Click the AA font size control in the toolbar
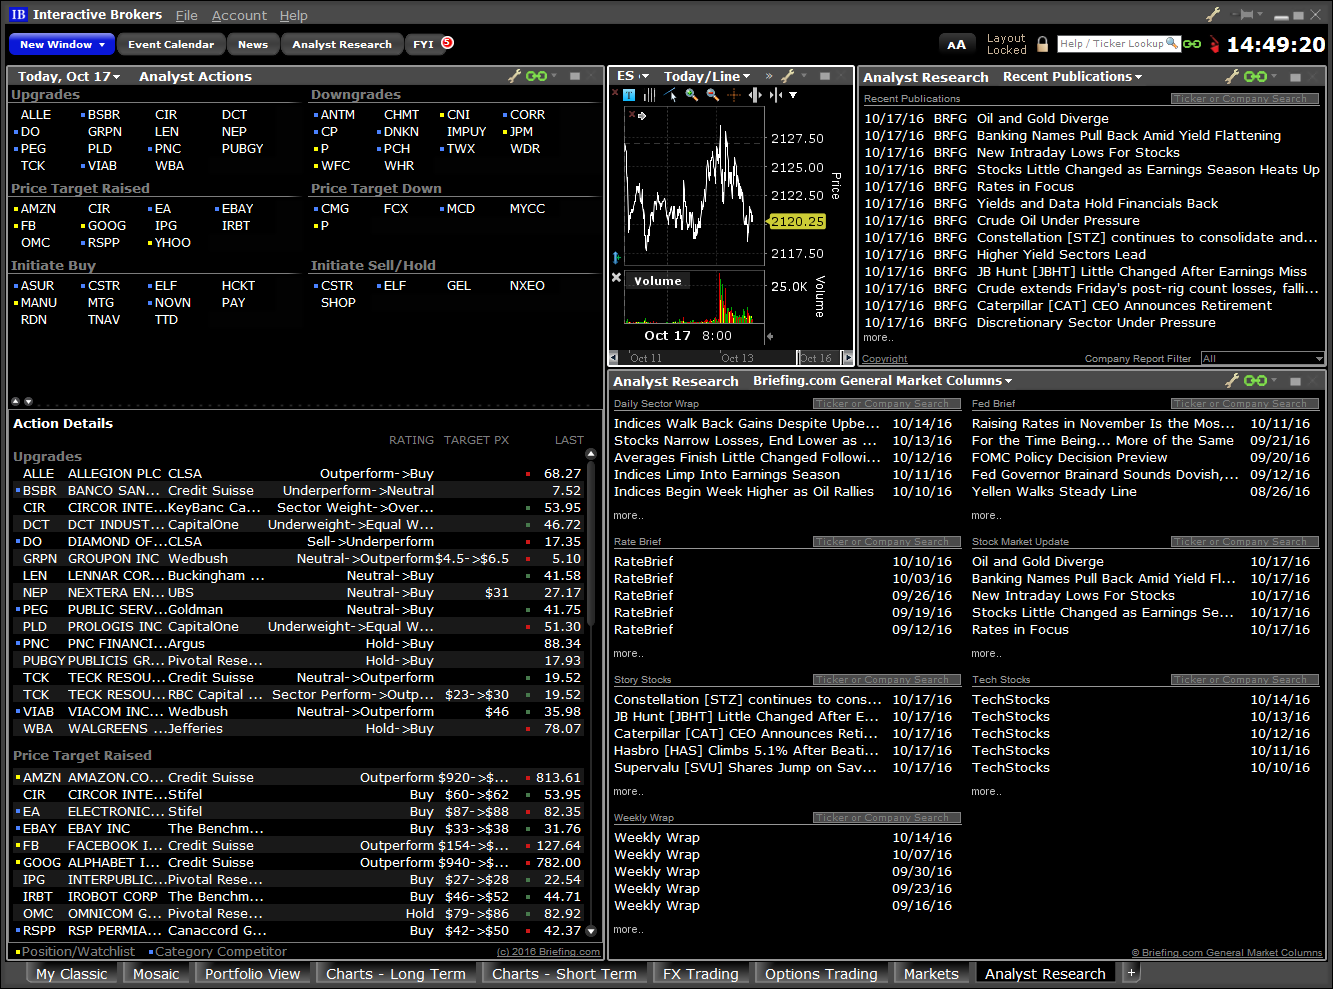This screenshot has width=1333, height=989. point(957,44)
